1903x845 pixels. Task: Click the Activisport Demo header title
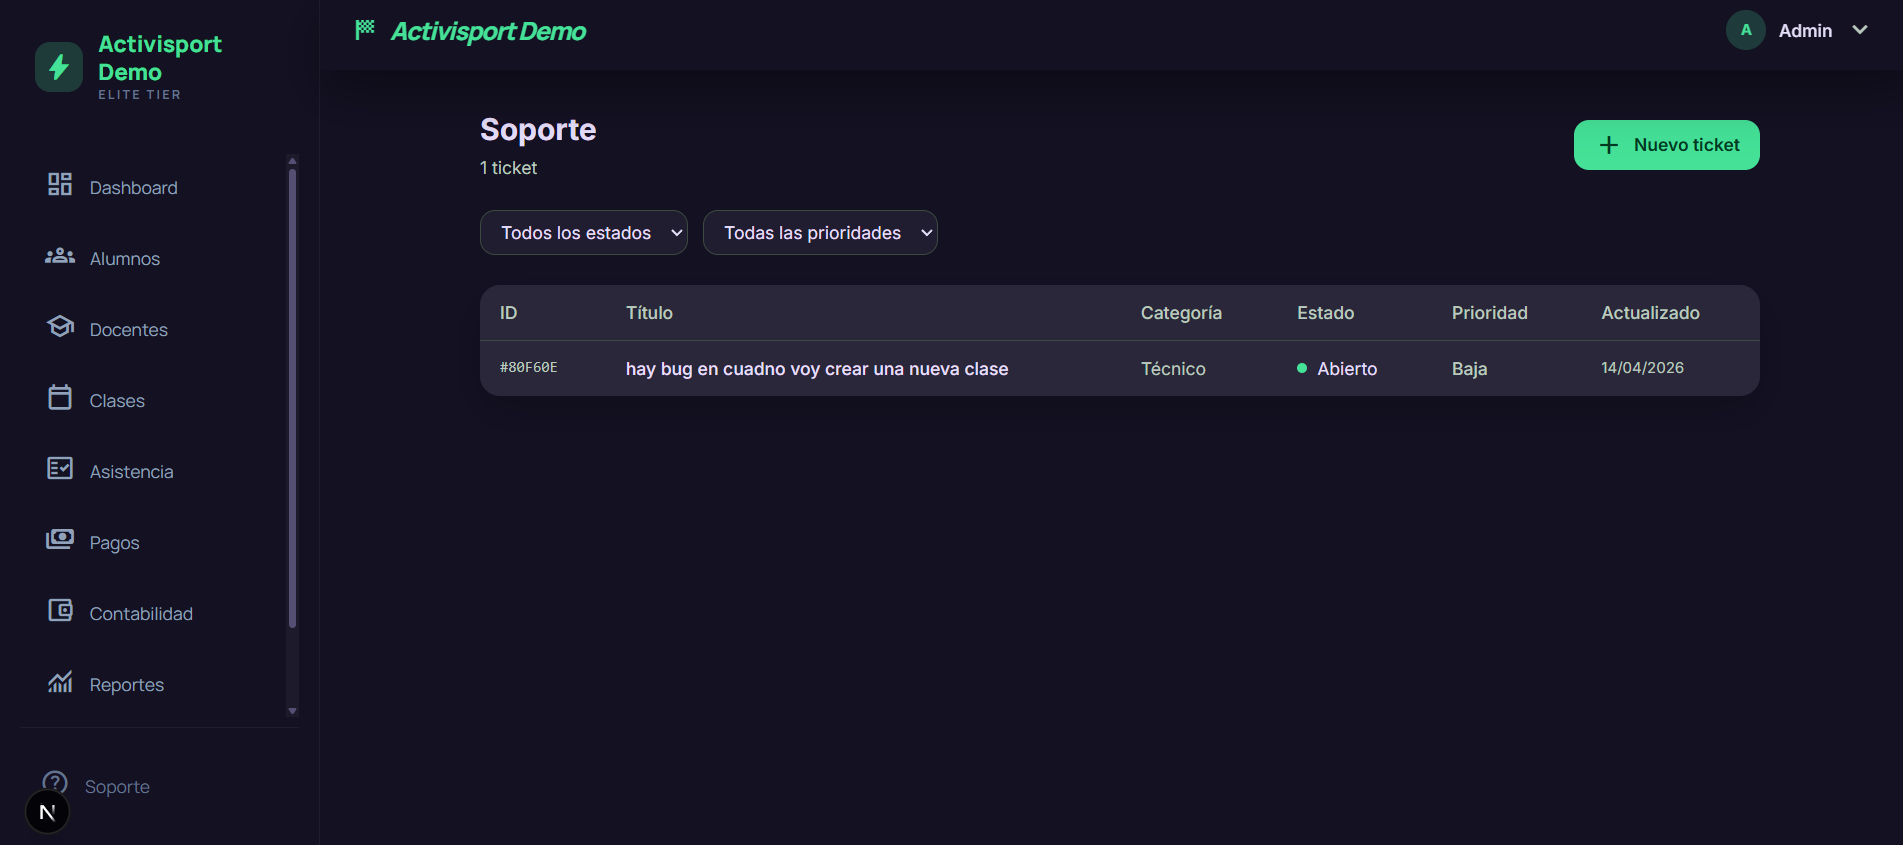click(488, 31)
